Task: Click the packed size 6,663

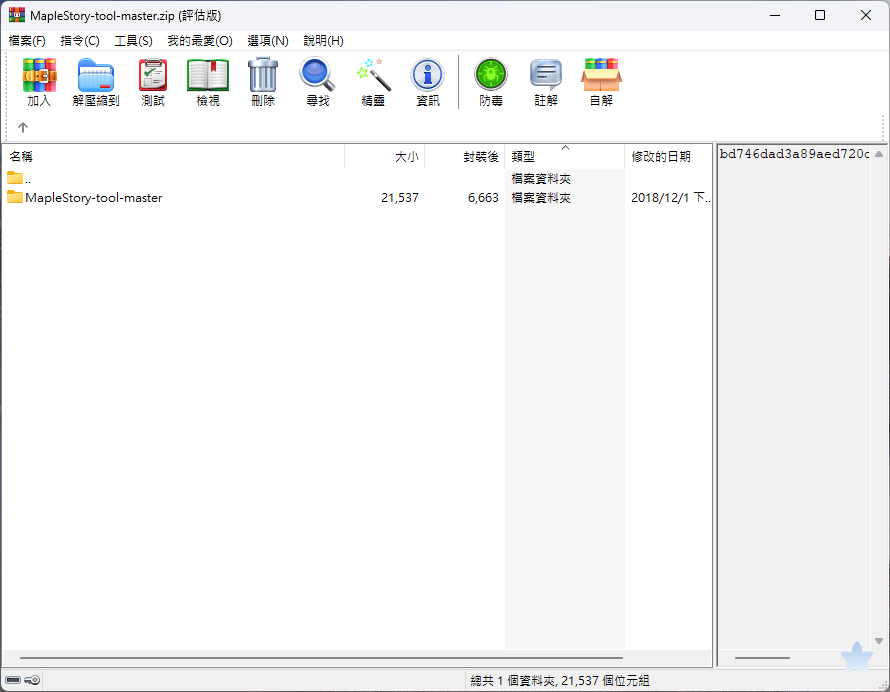Action: tap(483, 198)
